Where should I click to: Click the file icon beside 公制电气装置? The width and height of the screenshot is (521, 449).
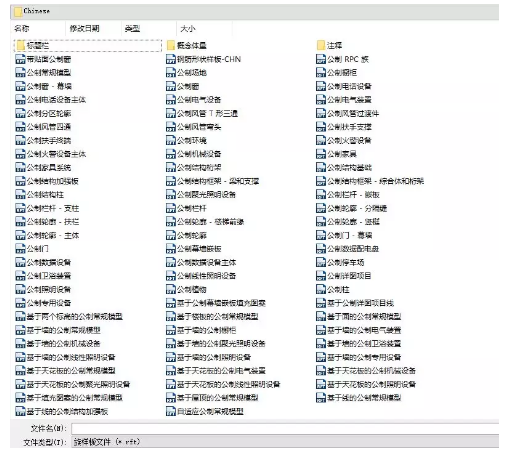point(321,99)
